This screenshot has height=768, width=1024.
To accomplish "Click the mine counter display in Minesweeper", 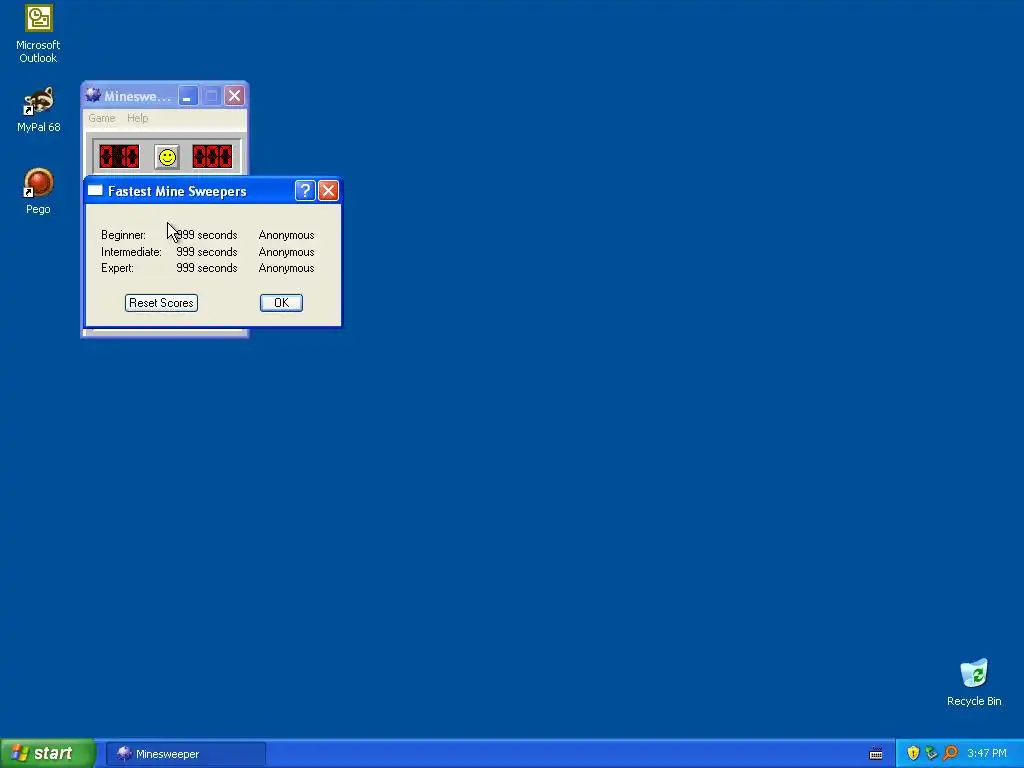I will point(119,157).
